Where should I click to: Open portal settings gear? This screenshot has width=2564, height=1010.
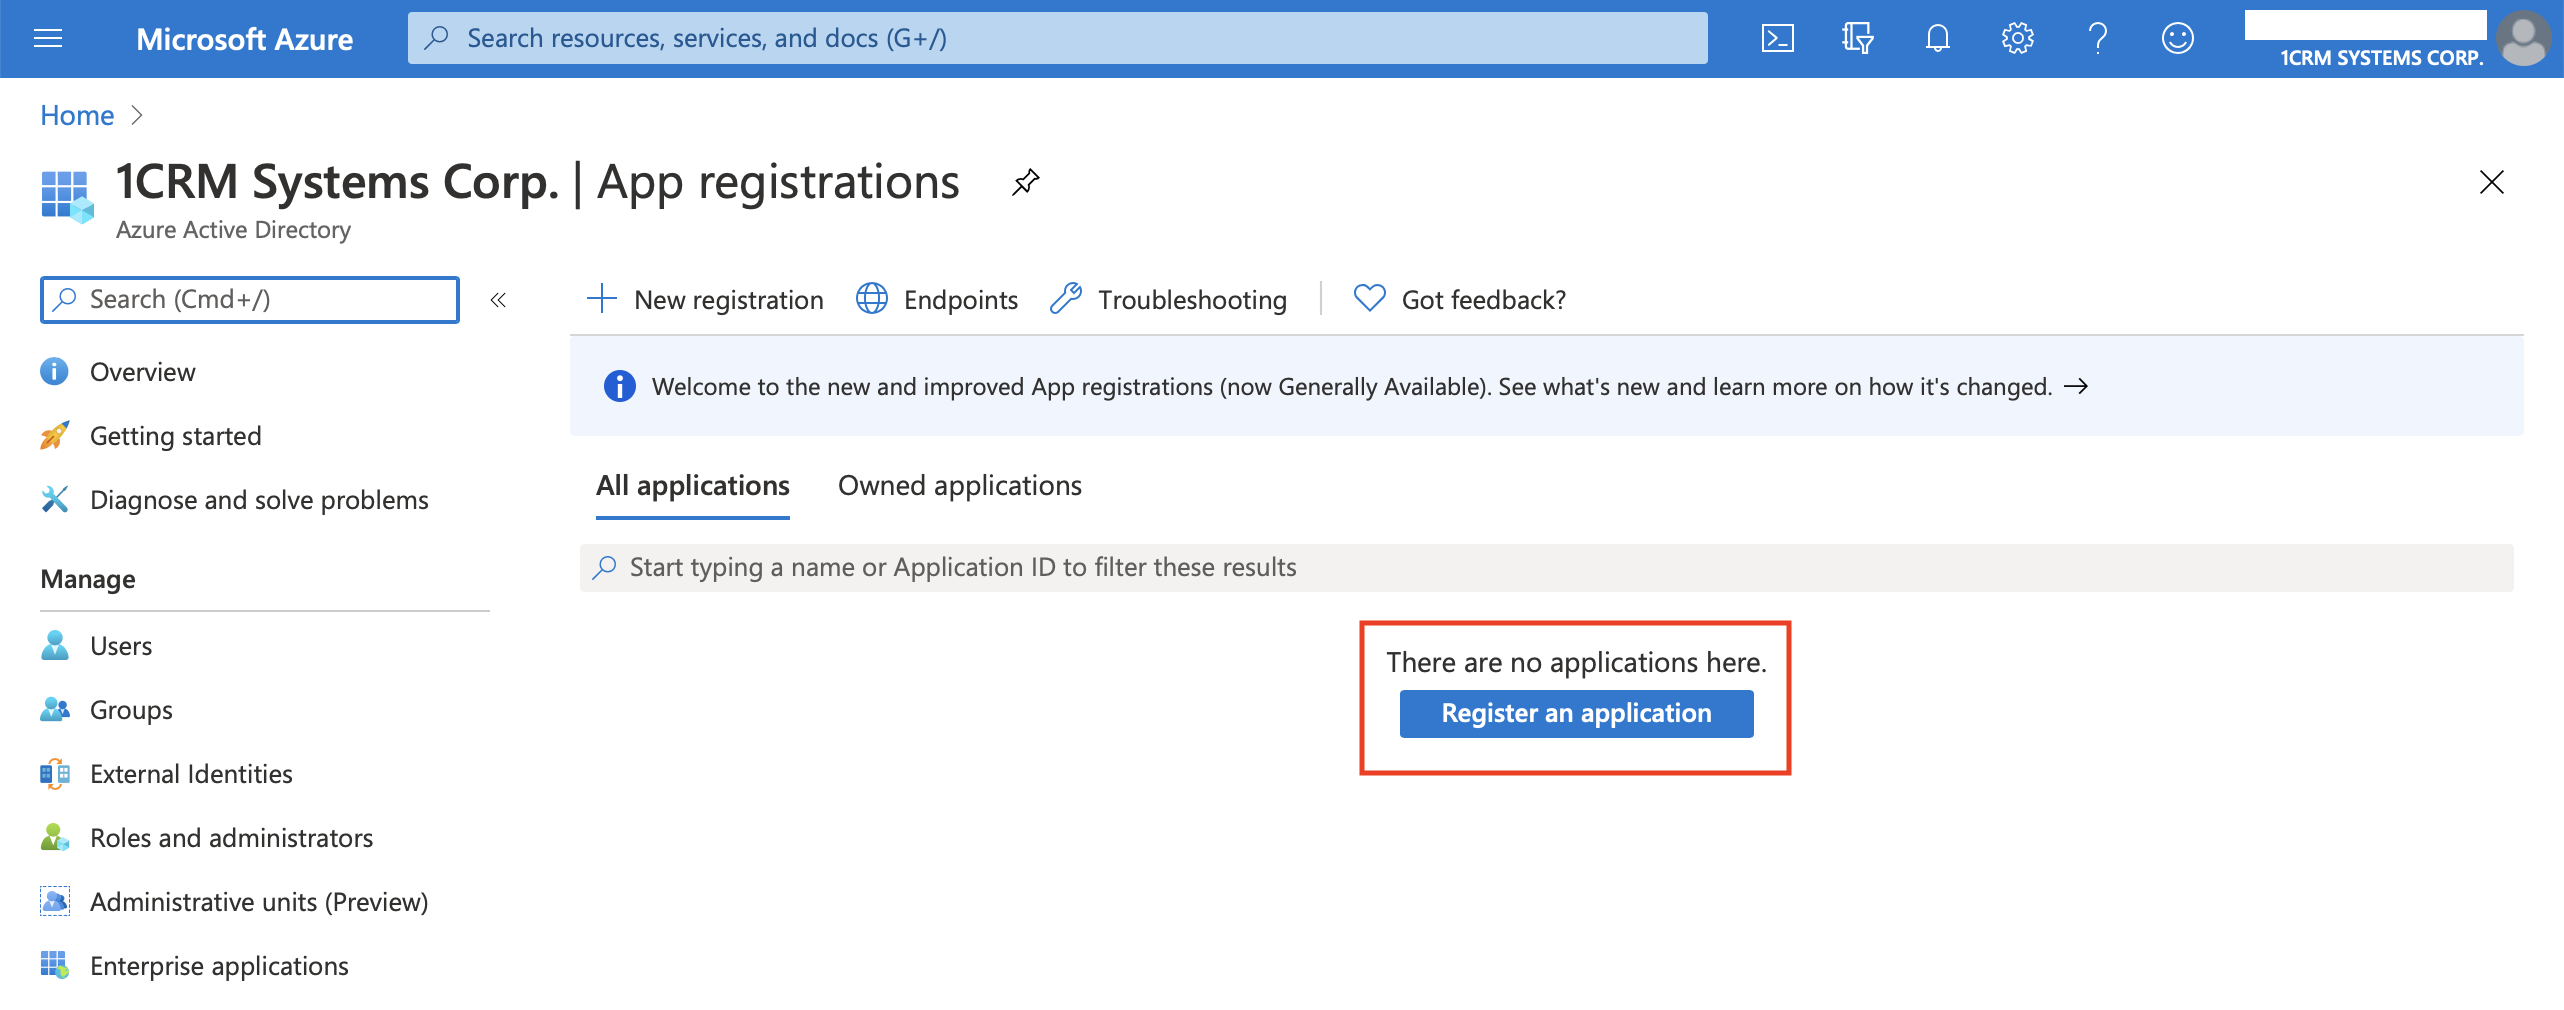[2017, 39]
